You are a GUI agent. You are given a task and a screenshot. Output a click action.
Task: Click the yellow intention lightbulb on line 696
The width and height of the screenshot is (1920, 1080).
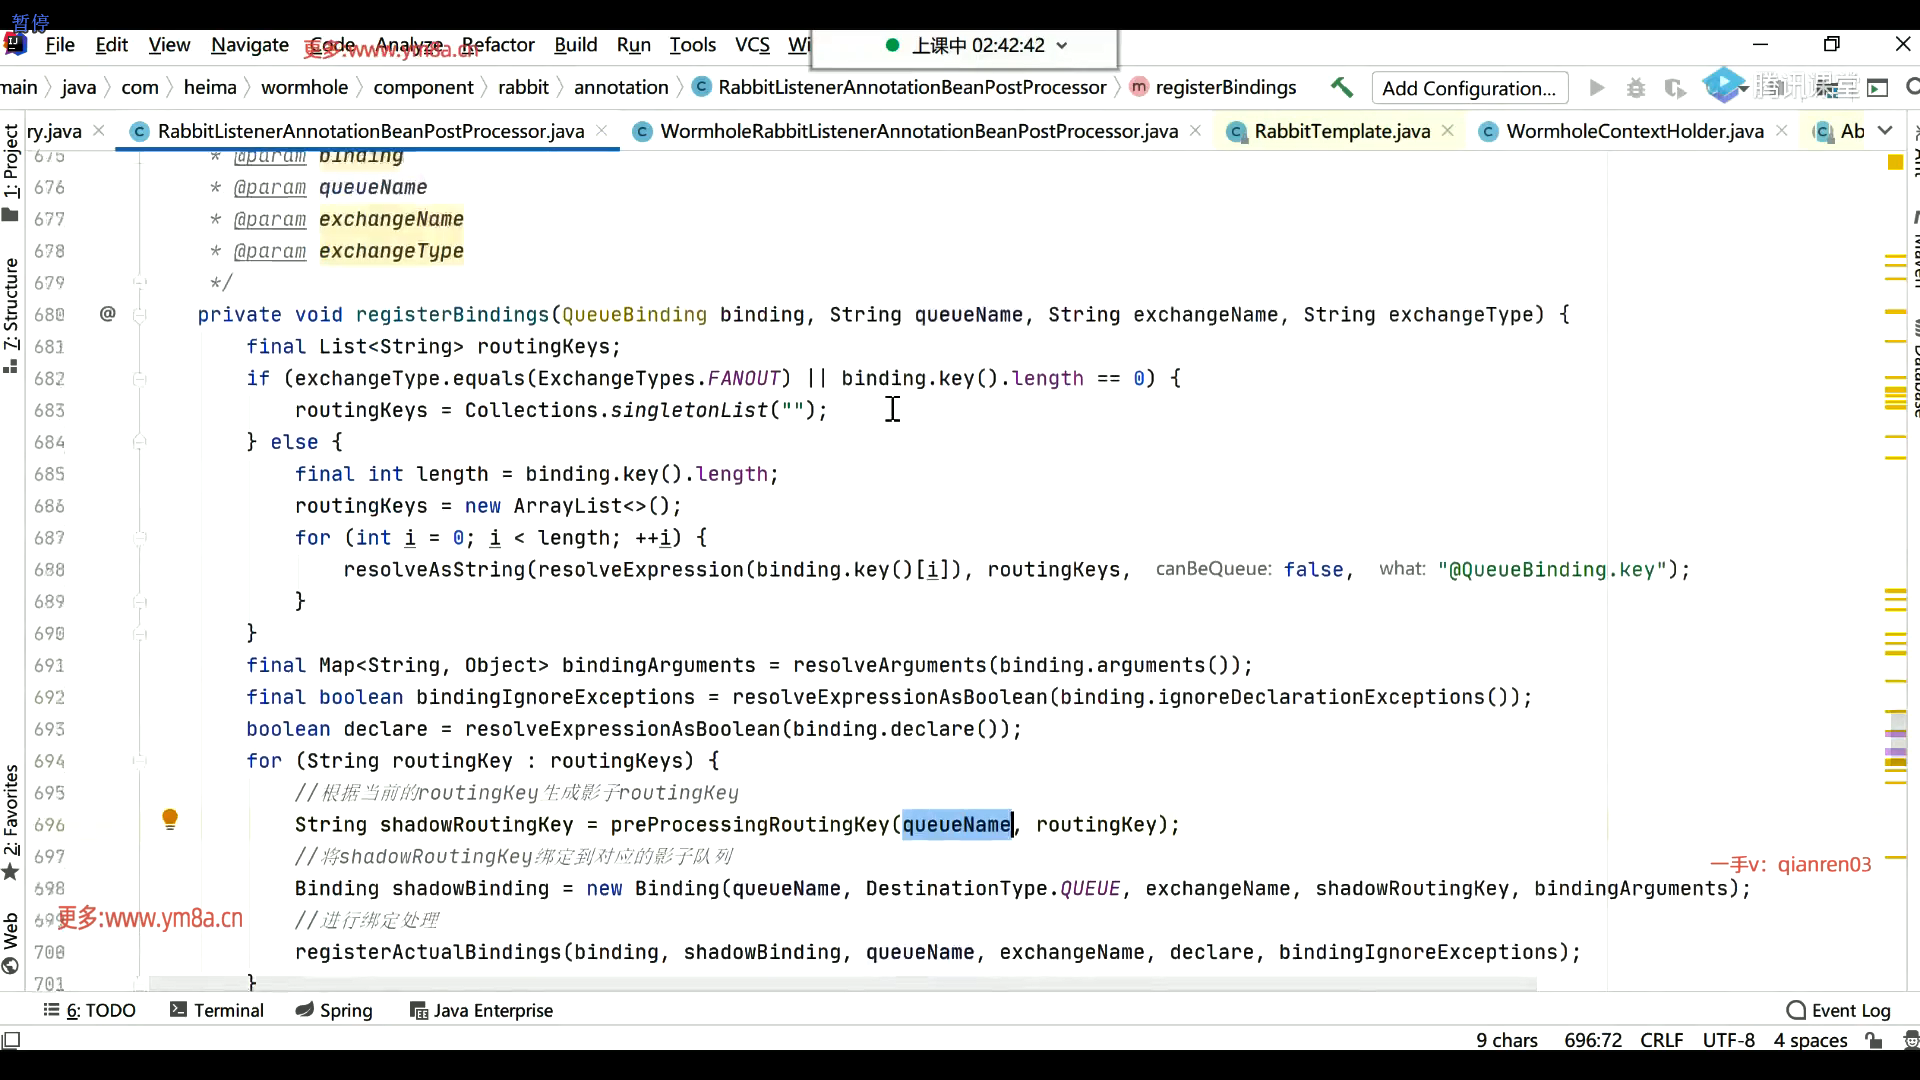point(170,819)
